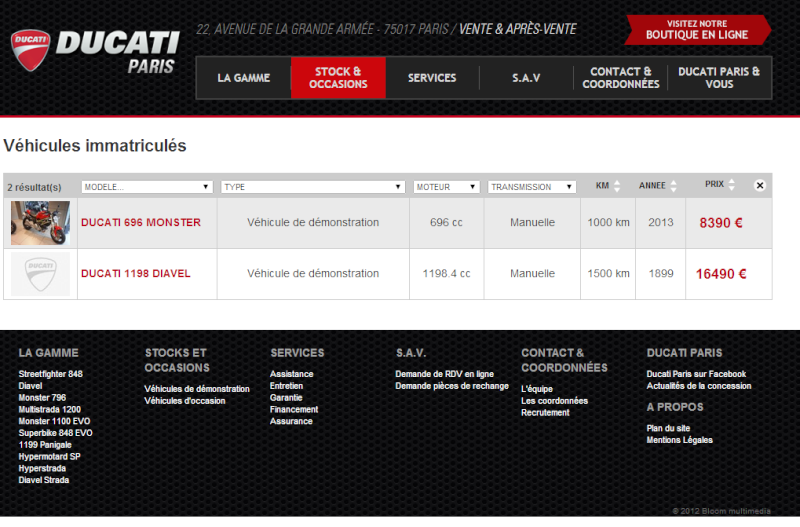Open footer link Diavel
This screenshot has height=527, width=800.
(x=30, y=386)
